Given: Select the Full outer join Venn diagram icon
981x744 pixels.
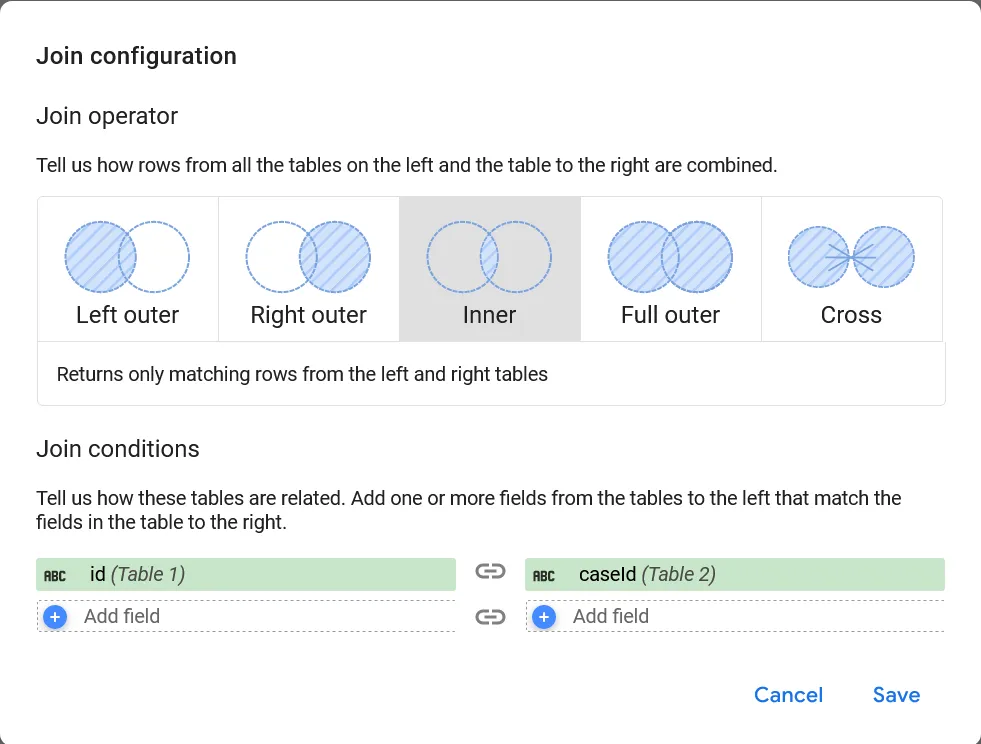Looking at the screenshot, I should [670, 257].
